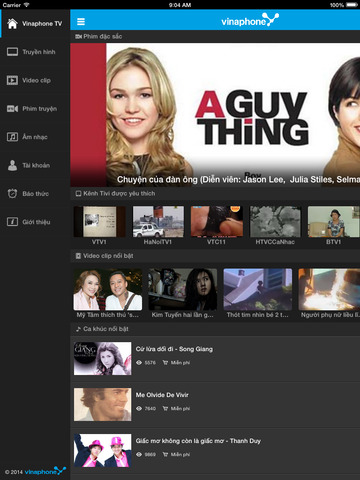Open the HaNoiTV1 channel thumbnail
The height and width of the screenshot is (480, 360).
tap(158, 221)
